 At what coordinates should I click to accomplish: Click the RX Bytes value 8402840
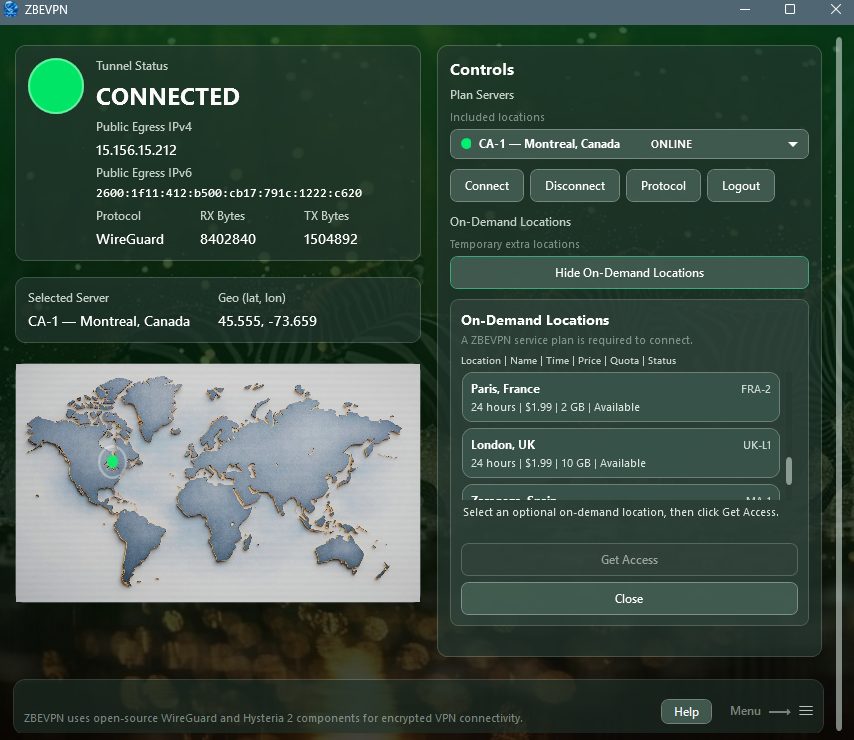tap(228, 239)
